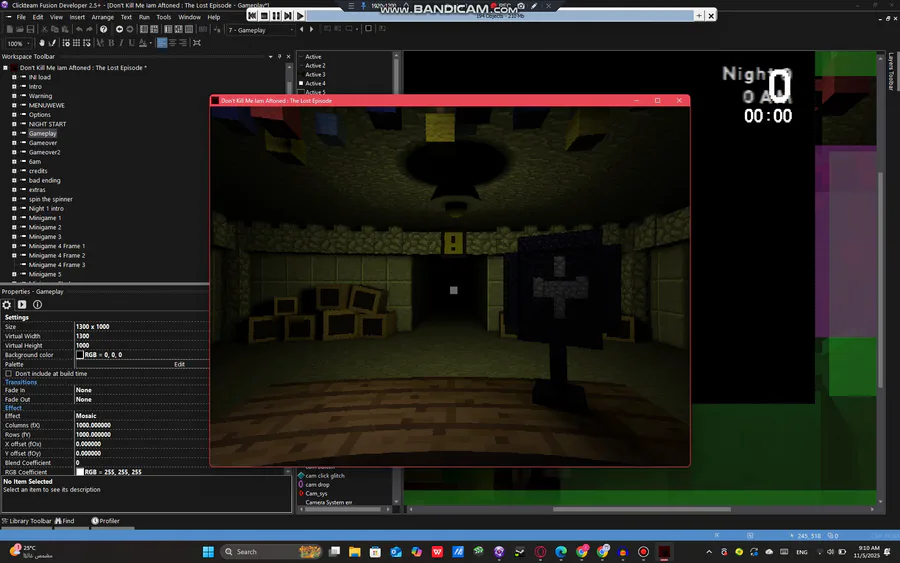Open the Tools menu
Image resolution: width=900 pixels, height=563 pixels.
(164, 17)
